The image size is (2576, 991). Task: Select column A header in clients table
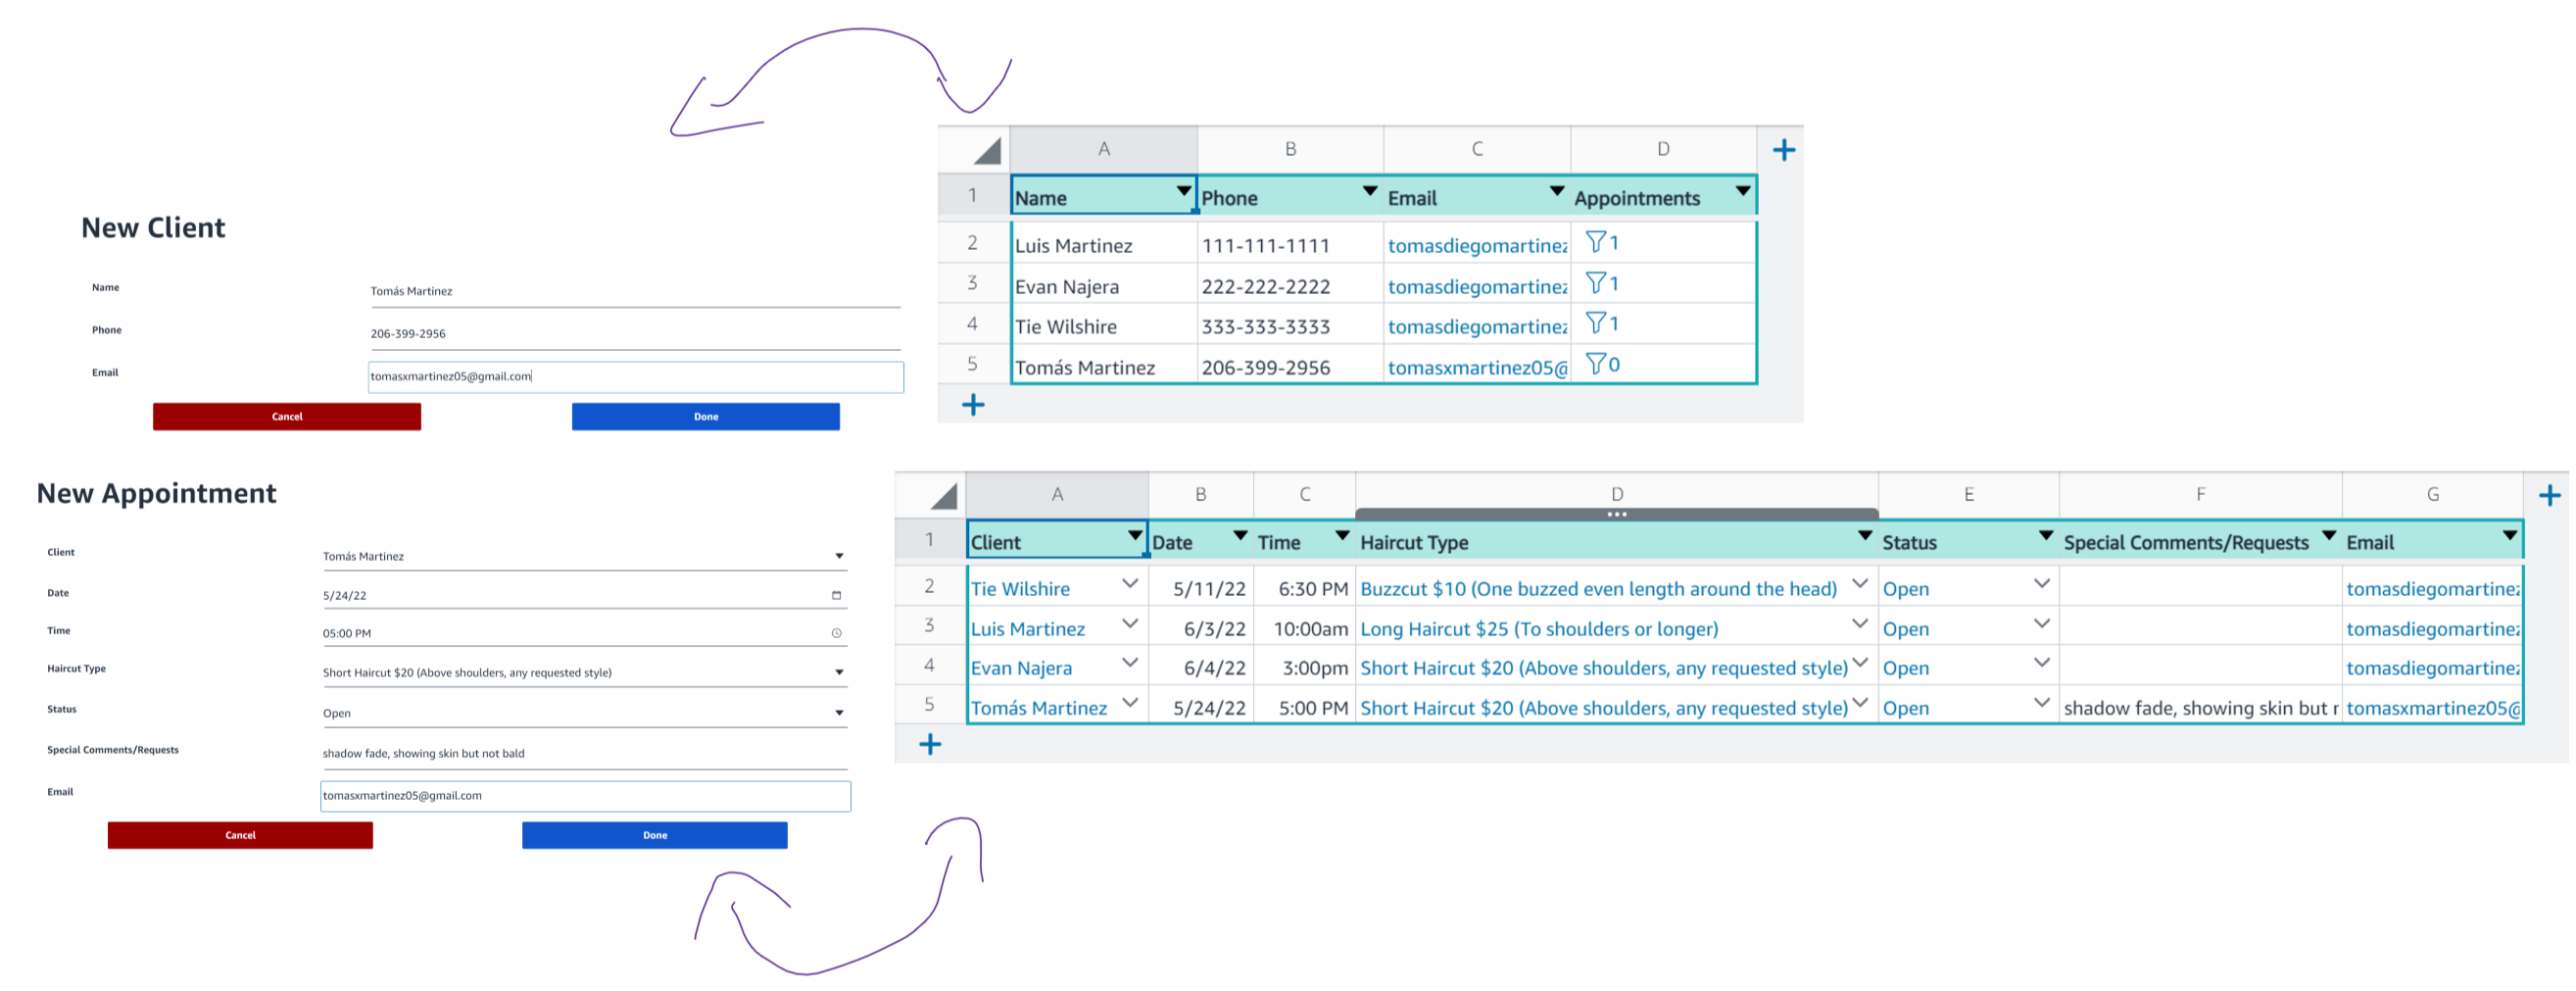pyautogui.click(x=1103, y=149)
